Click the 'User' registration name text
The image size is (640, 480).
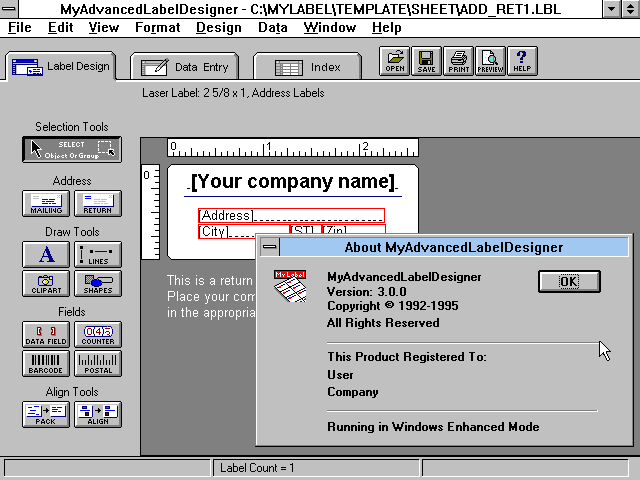point(340,375)
